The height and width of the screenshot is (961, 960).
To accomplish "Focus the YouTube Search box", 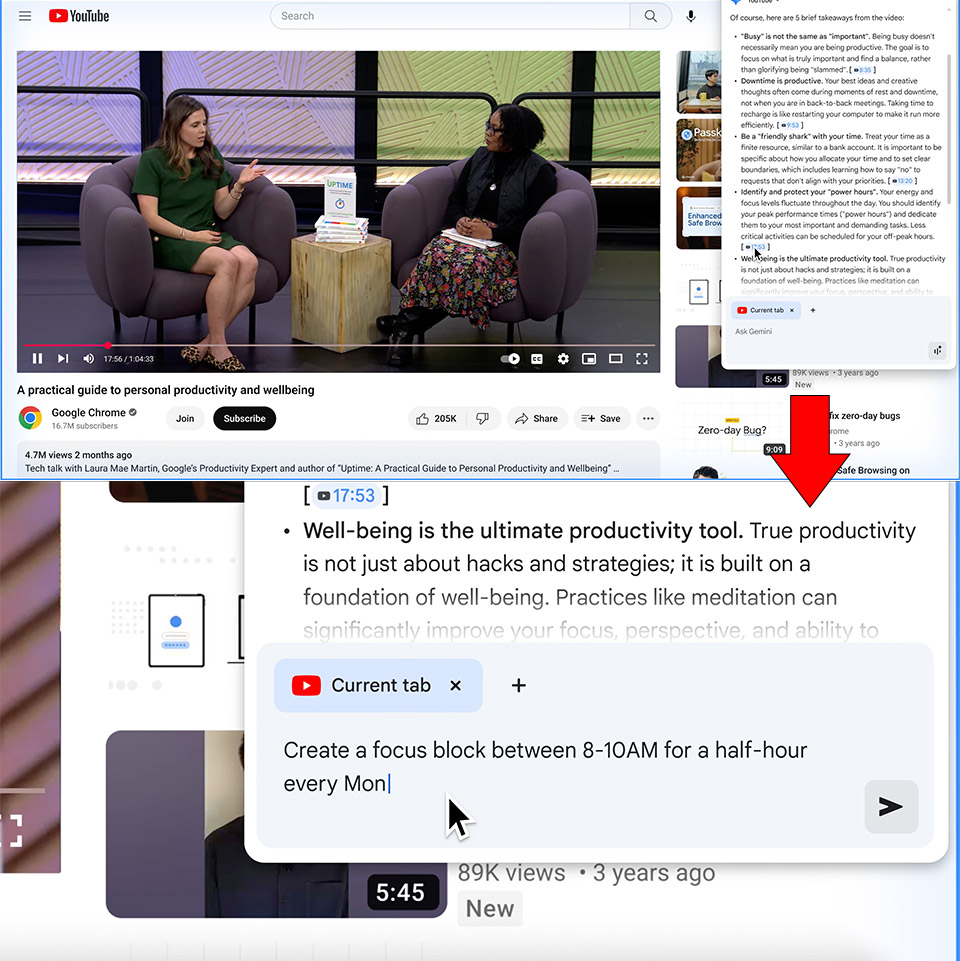I will click(450, 16).
